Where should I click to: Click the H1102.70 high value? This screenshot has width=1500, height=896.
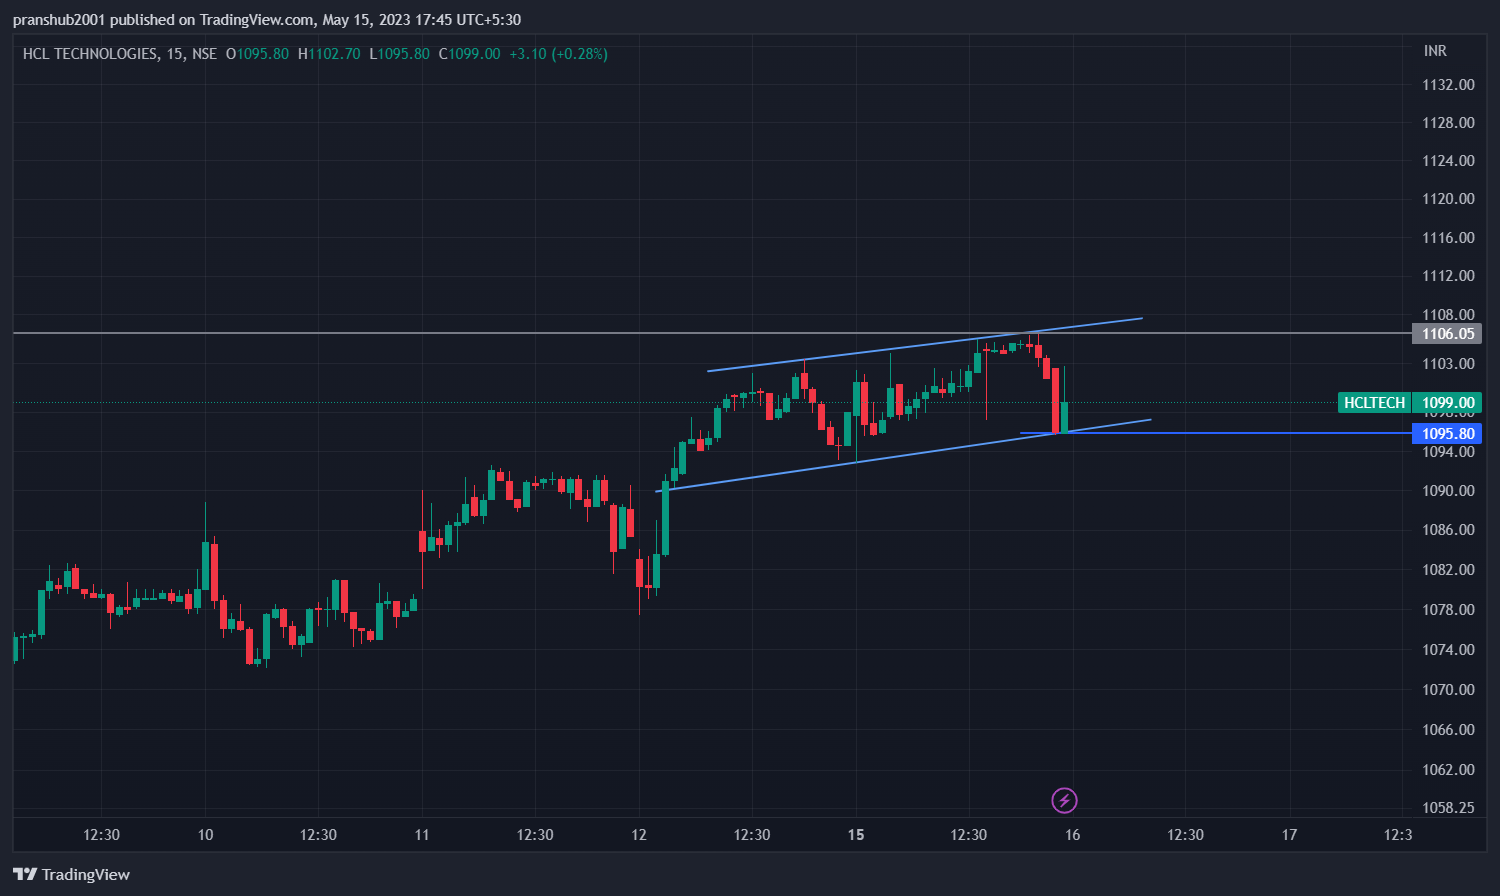[329, 54]
